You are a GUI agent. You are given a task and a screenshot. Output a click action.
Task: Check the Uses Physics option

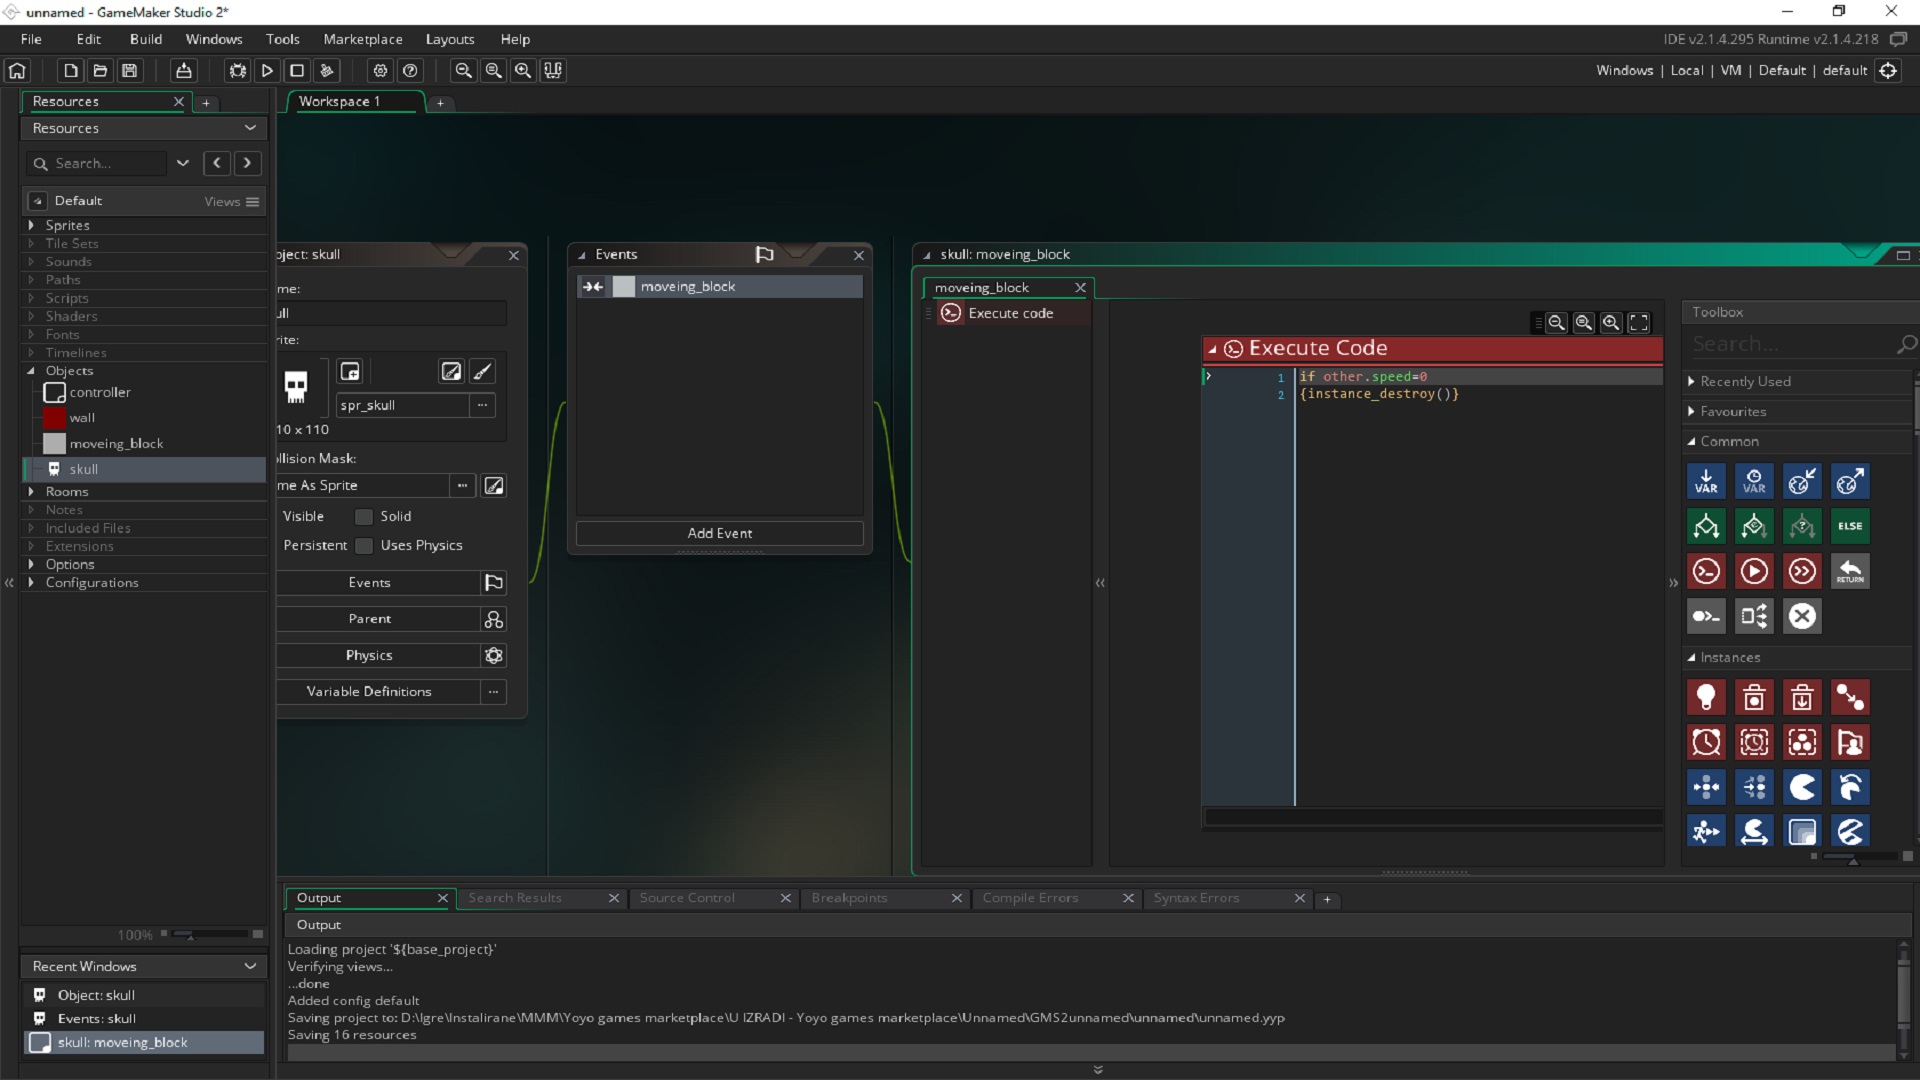coord(363,546)
